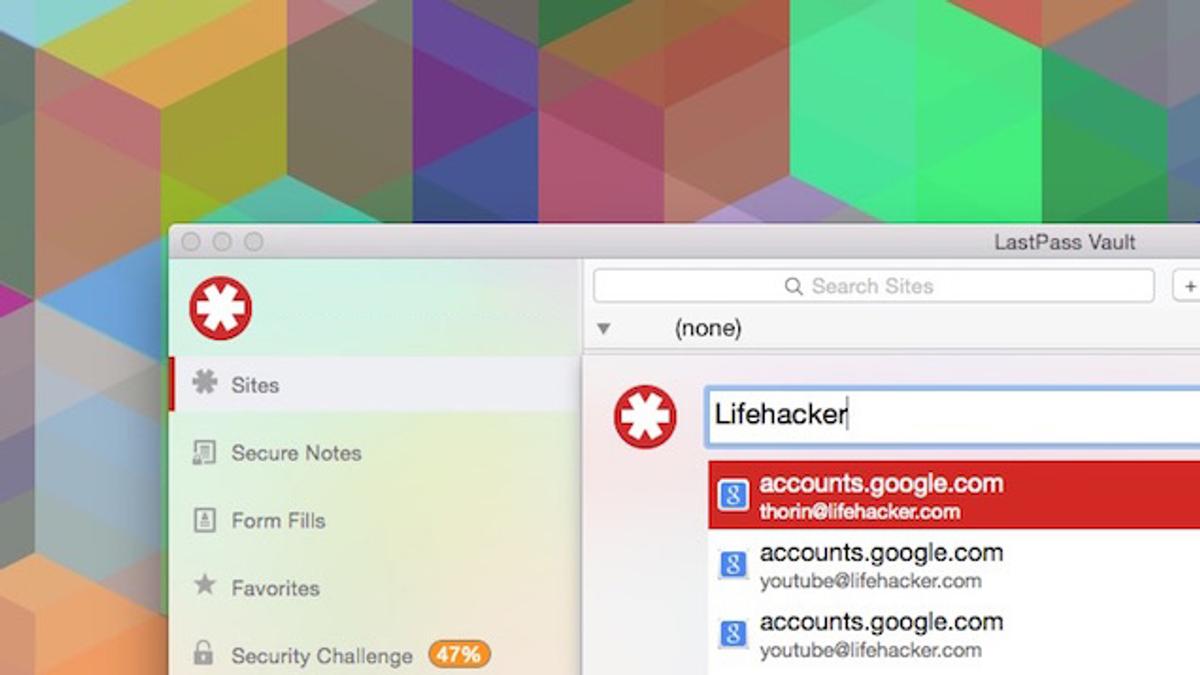
Task: Open the Sites section
Action: (375, 384)
